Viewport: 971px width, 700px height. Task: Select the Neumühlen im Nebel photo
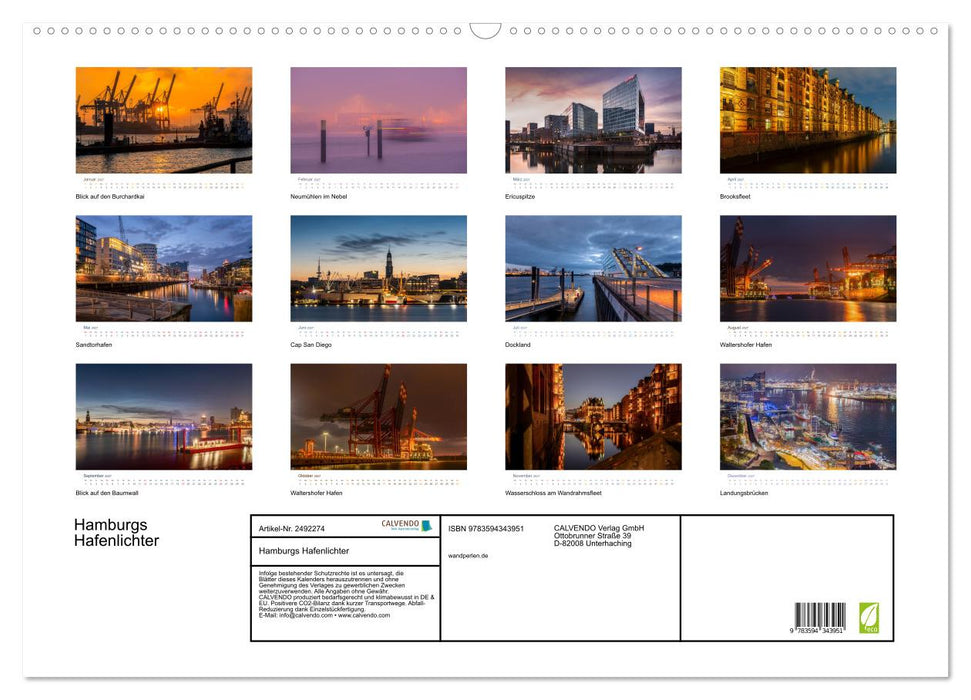point(378,120)
